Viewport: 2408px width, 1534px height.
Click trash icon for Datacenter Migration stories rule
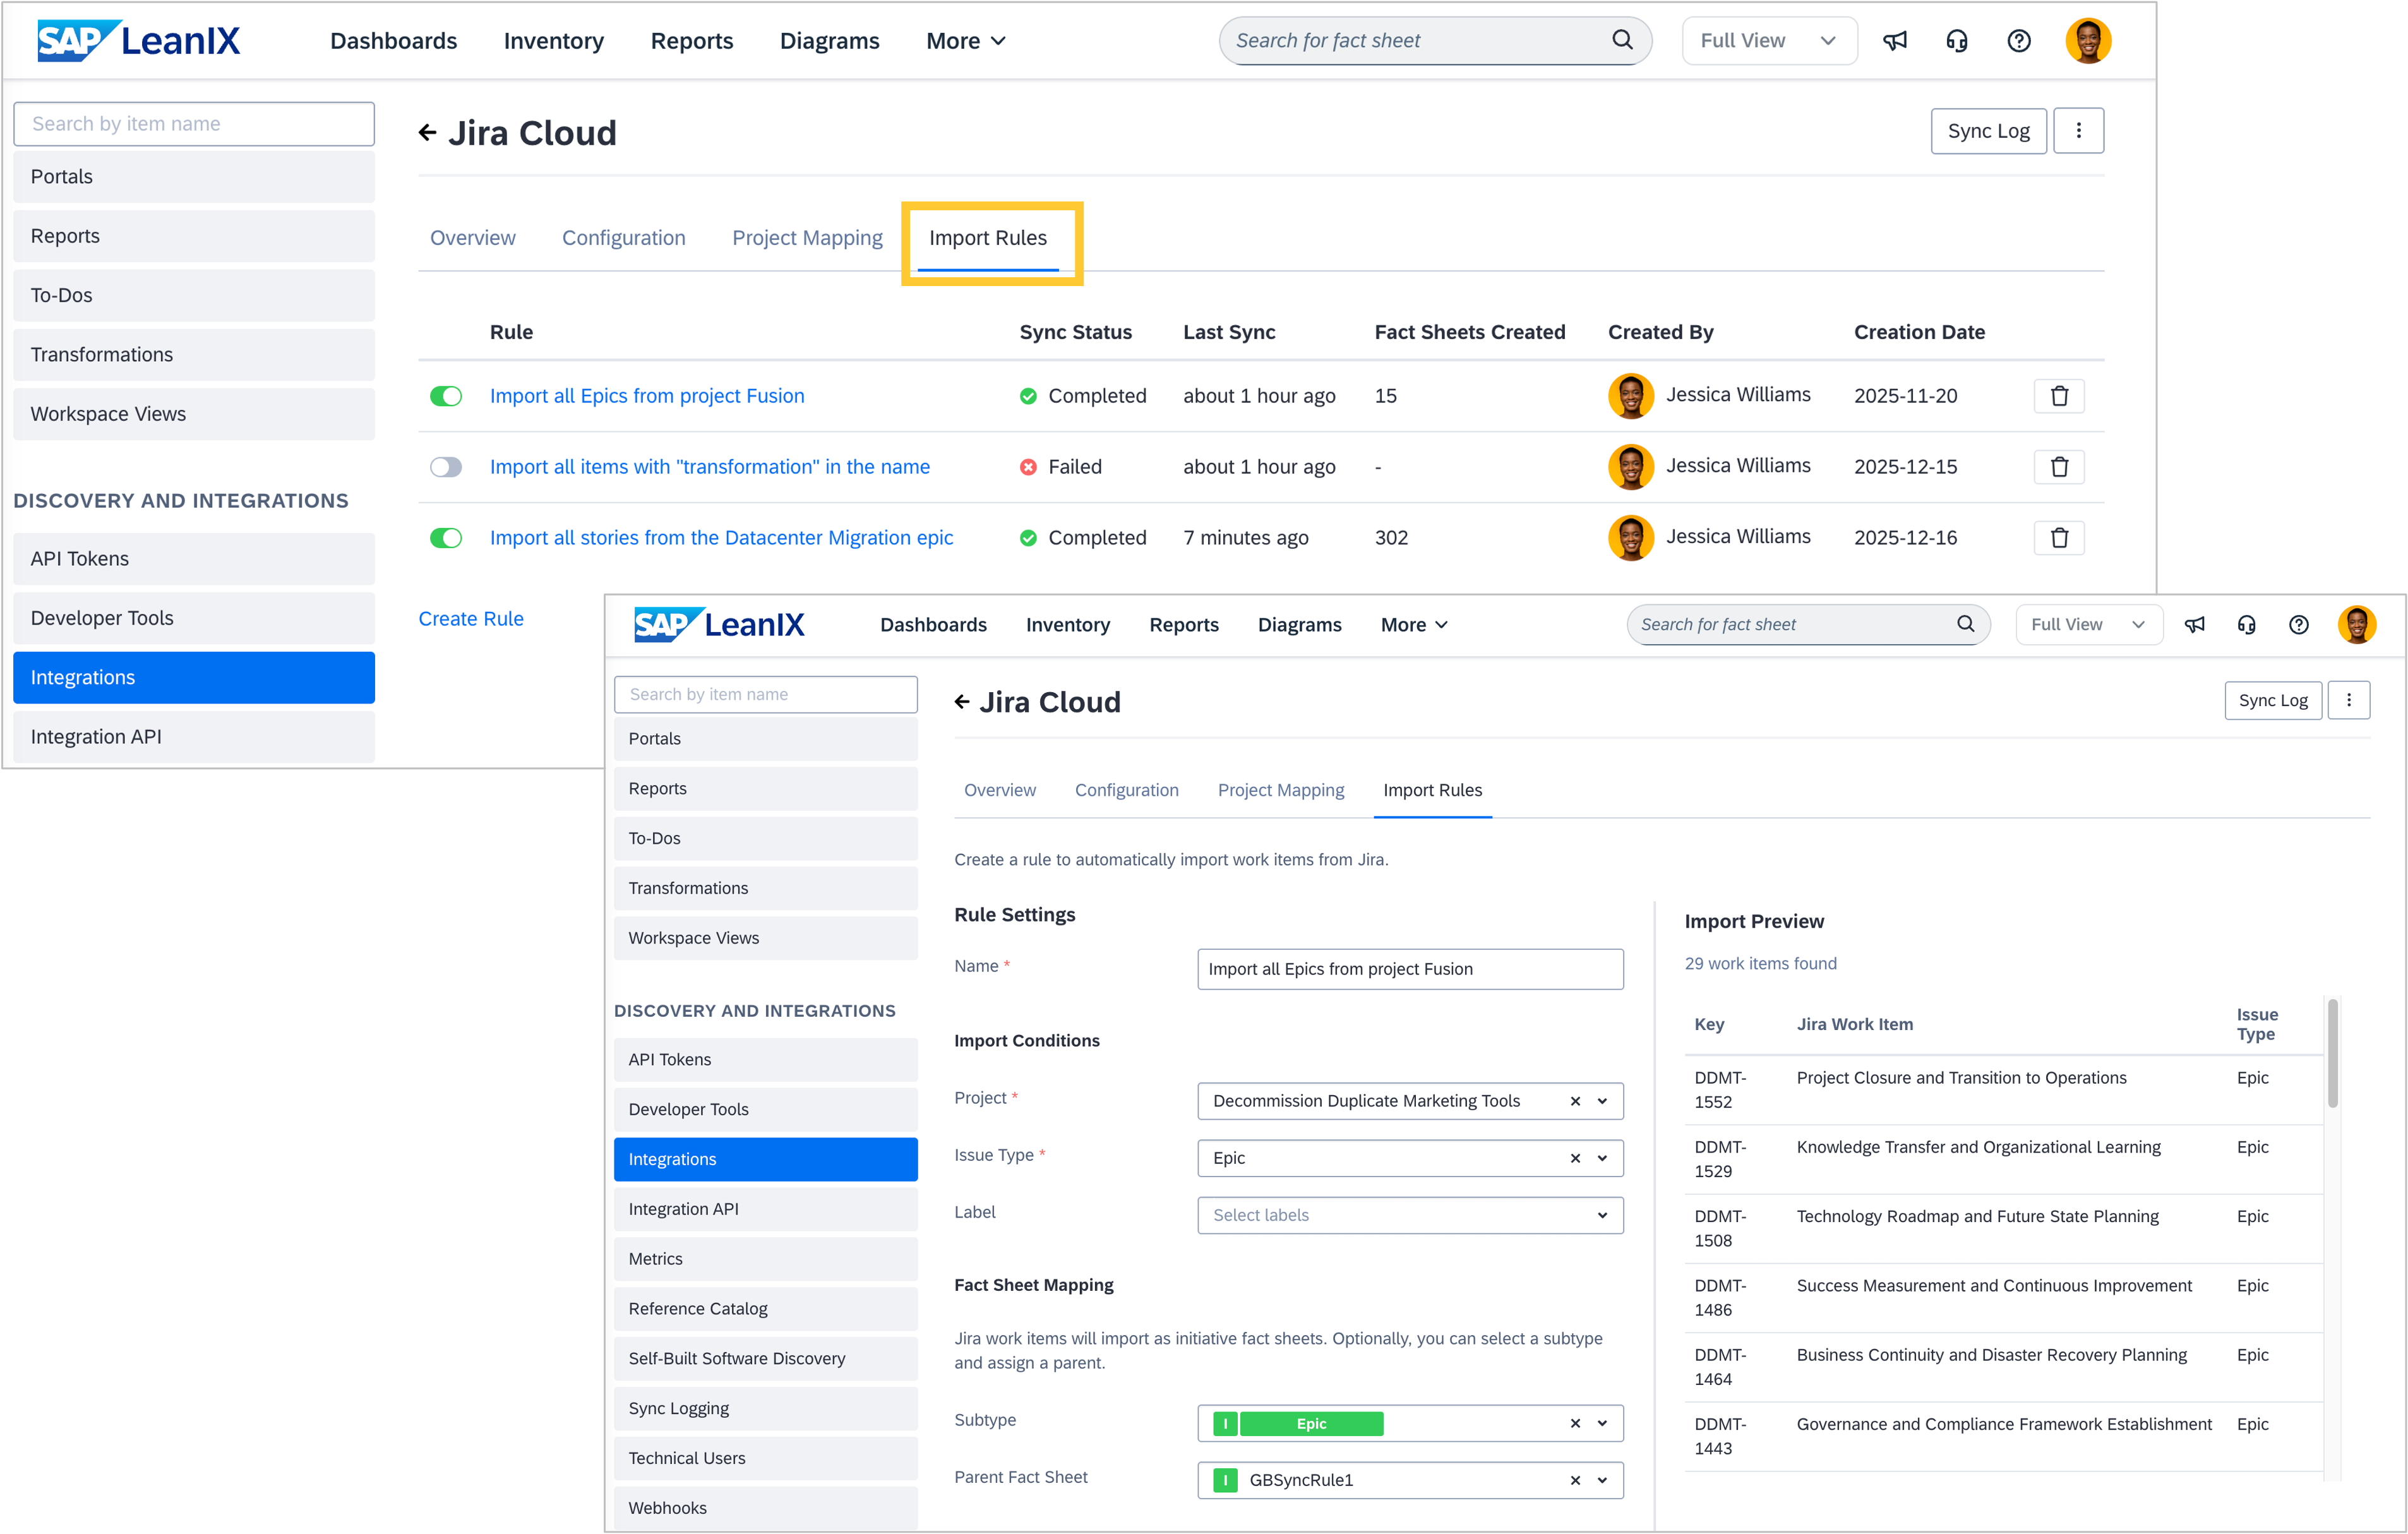2058,538
